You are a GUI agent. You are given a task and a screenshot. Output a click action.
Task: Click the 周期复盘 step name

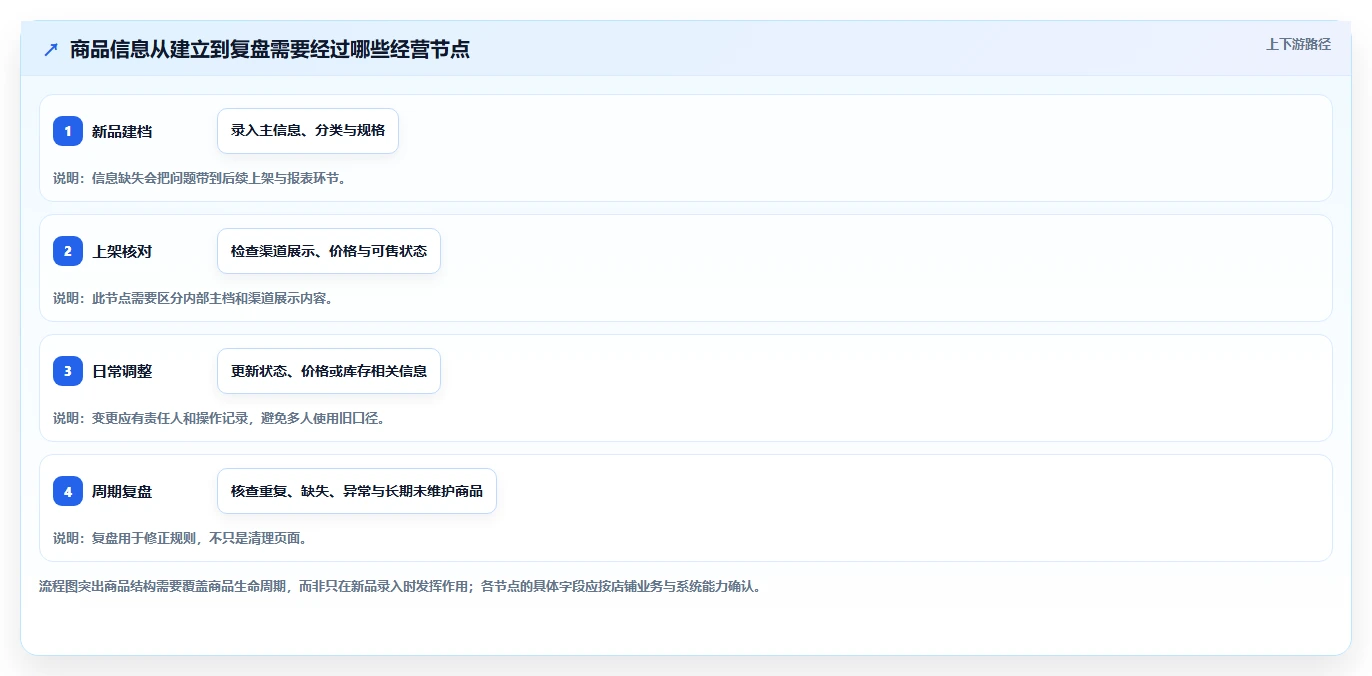tap(122, 491)
